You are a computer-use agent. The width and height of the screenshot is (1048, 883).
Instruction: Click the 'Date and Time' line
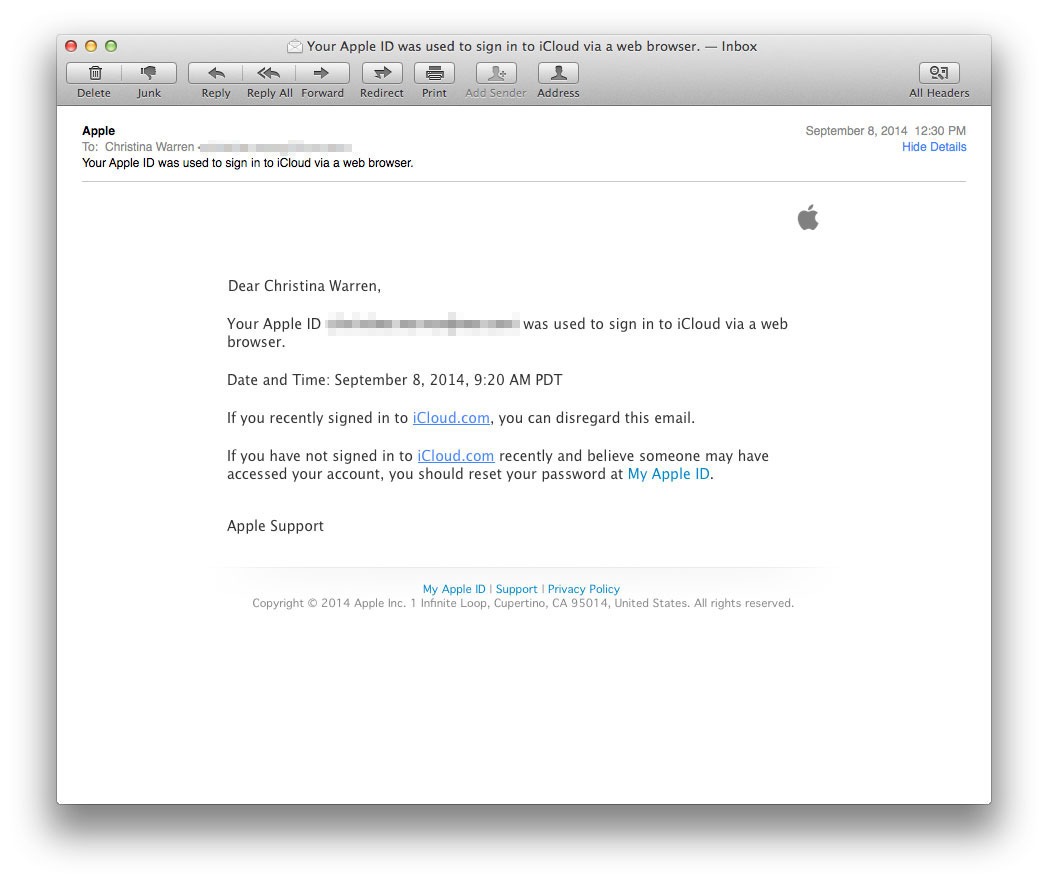click(x=394, y=380)
